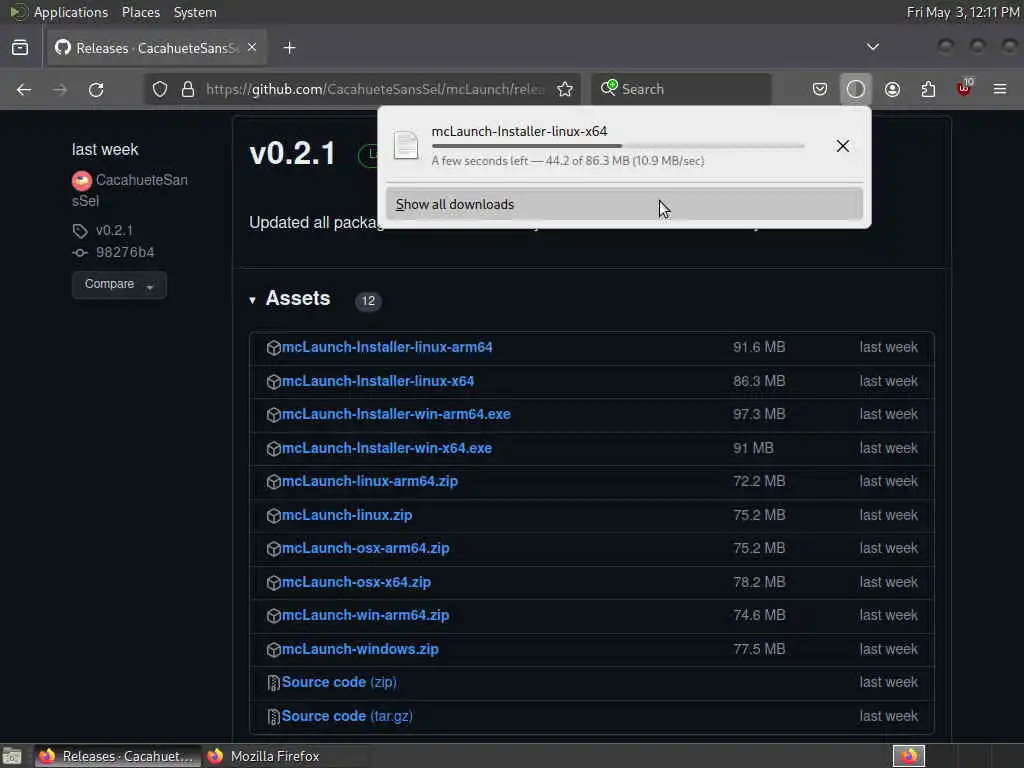Screen dimensions: 1024x768
Task: Reload the page with the refresh icon
Action: (x=96, y=89)
